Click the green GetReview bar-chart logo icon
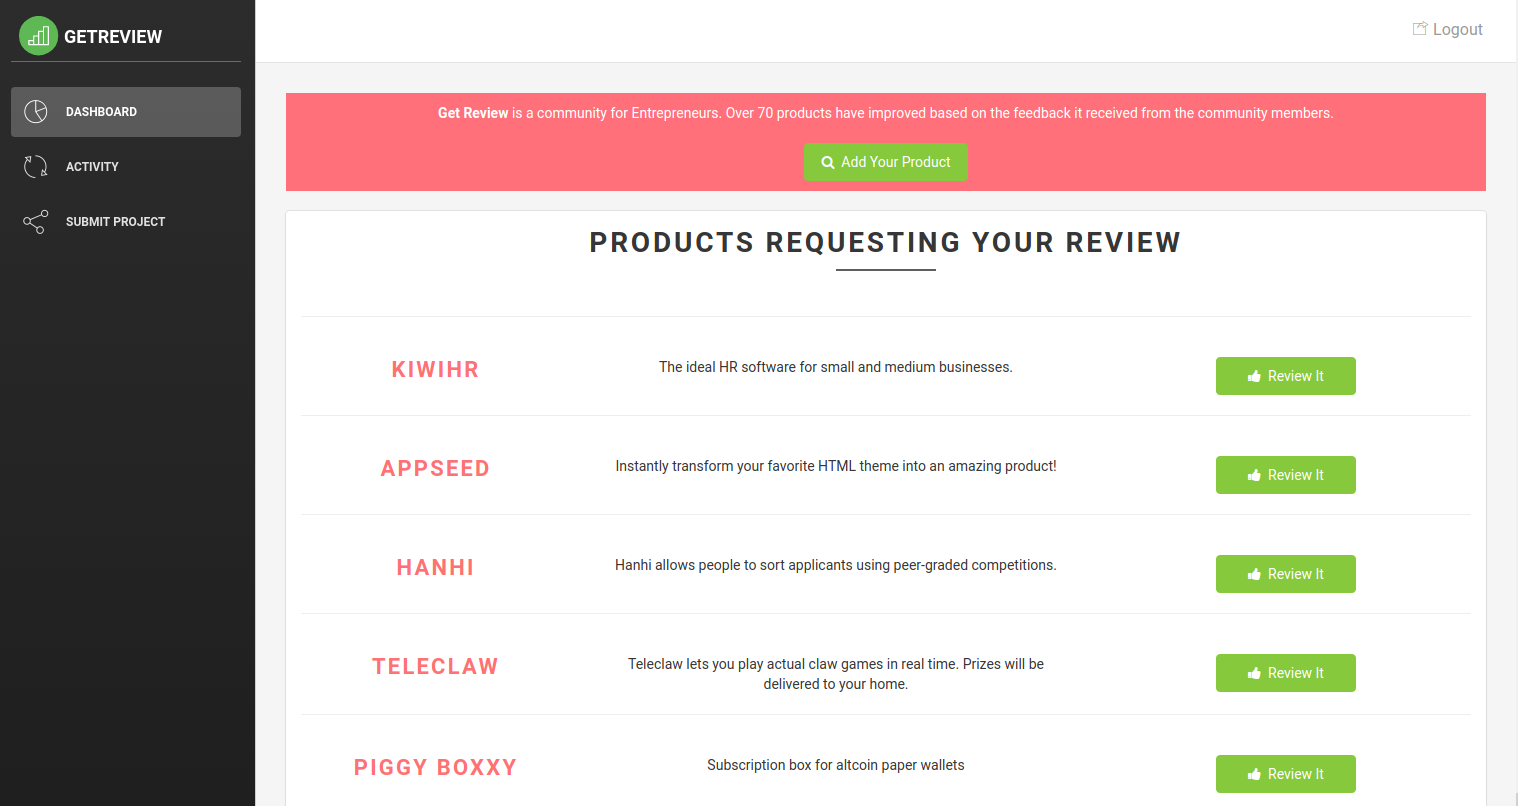Image resolution: width=1518 pixels, height=806 pixels. coord(38,36)
